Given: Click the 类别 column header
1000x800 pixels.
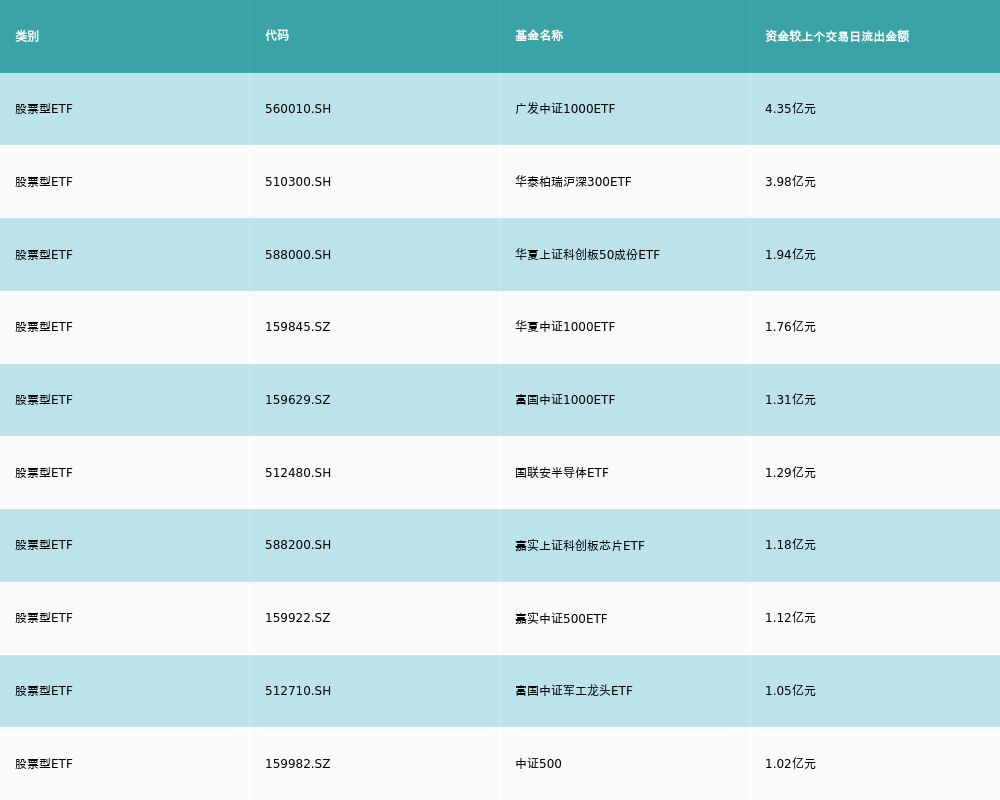Looking at the screenshot, I should tap(27, 36).
